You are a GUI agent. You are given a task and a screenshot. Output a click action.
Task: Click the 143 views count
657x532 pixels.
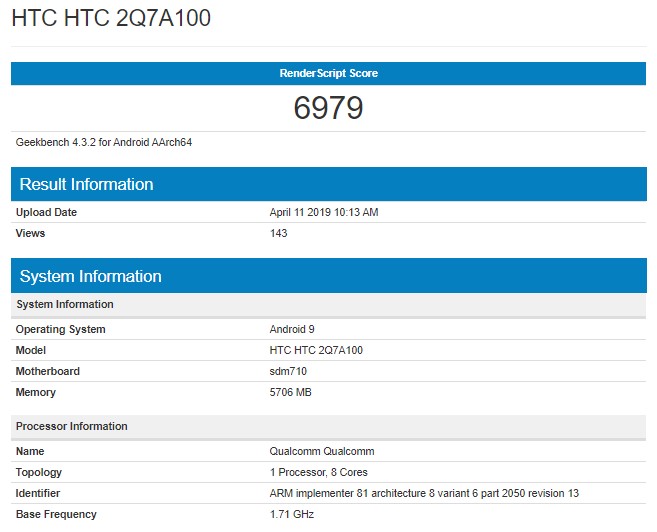click(278, 233)
